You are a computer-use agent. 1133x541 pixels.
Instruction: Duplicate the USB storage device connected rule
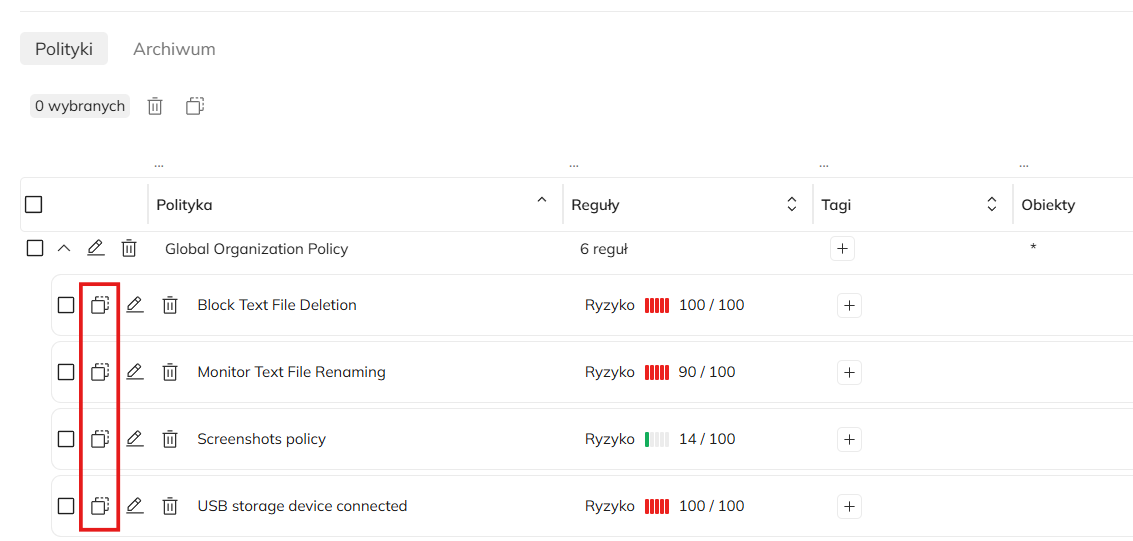click(99, 506)
